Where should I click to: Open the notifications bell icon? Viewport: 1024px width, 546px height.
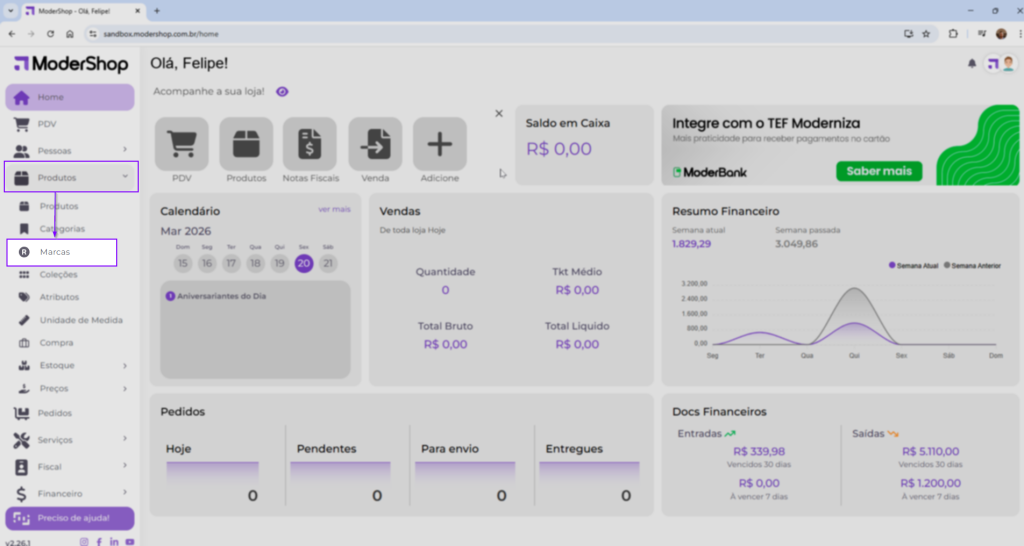pyautogui.click(x=971, y=64)
